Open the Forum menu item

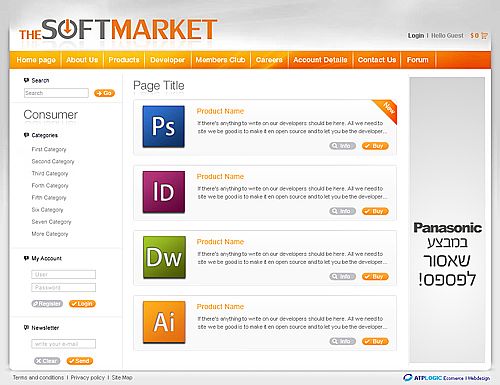pyautogui.click(x=417, y=60)
